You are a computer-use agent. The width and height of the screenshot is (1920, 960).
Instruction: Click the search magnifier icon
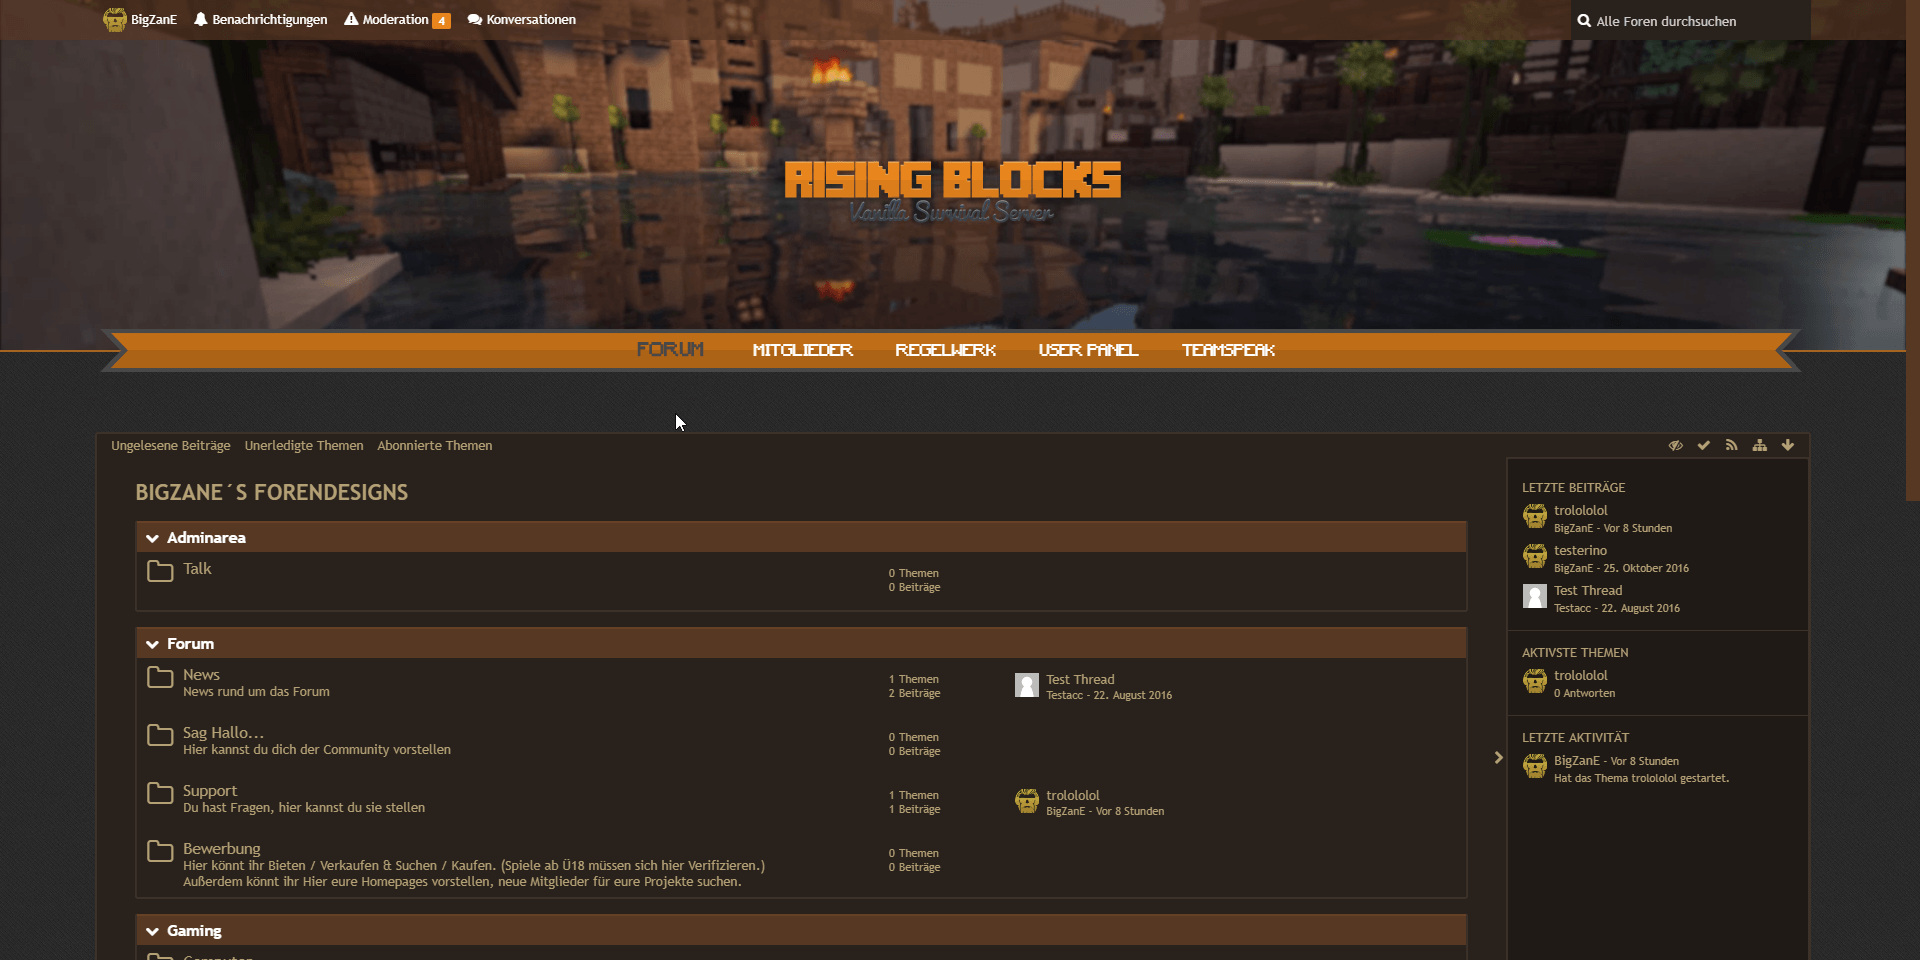coord(1584,20)
